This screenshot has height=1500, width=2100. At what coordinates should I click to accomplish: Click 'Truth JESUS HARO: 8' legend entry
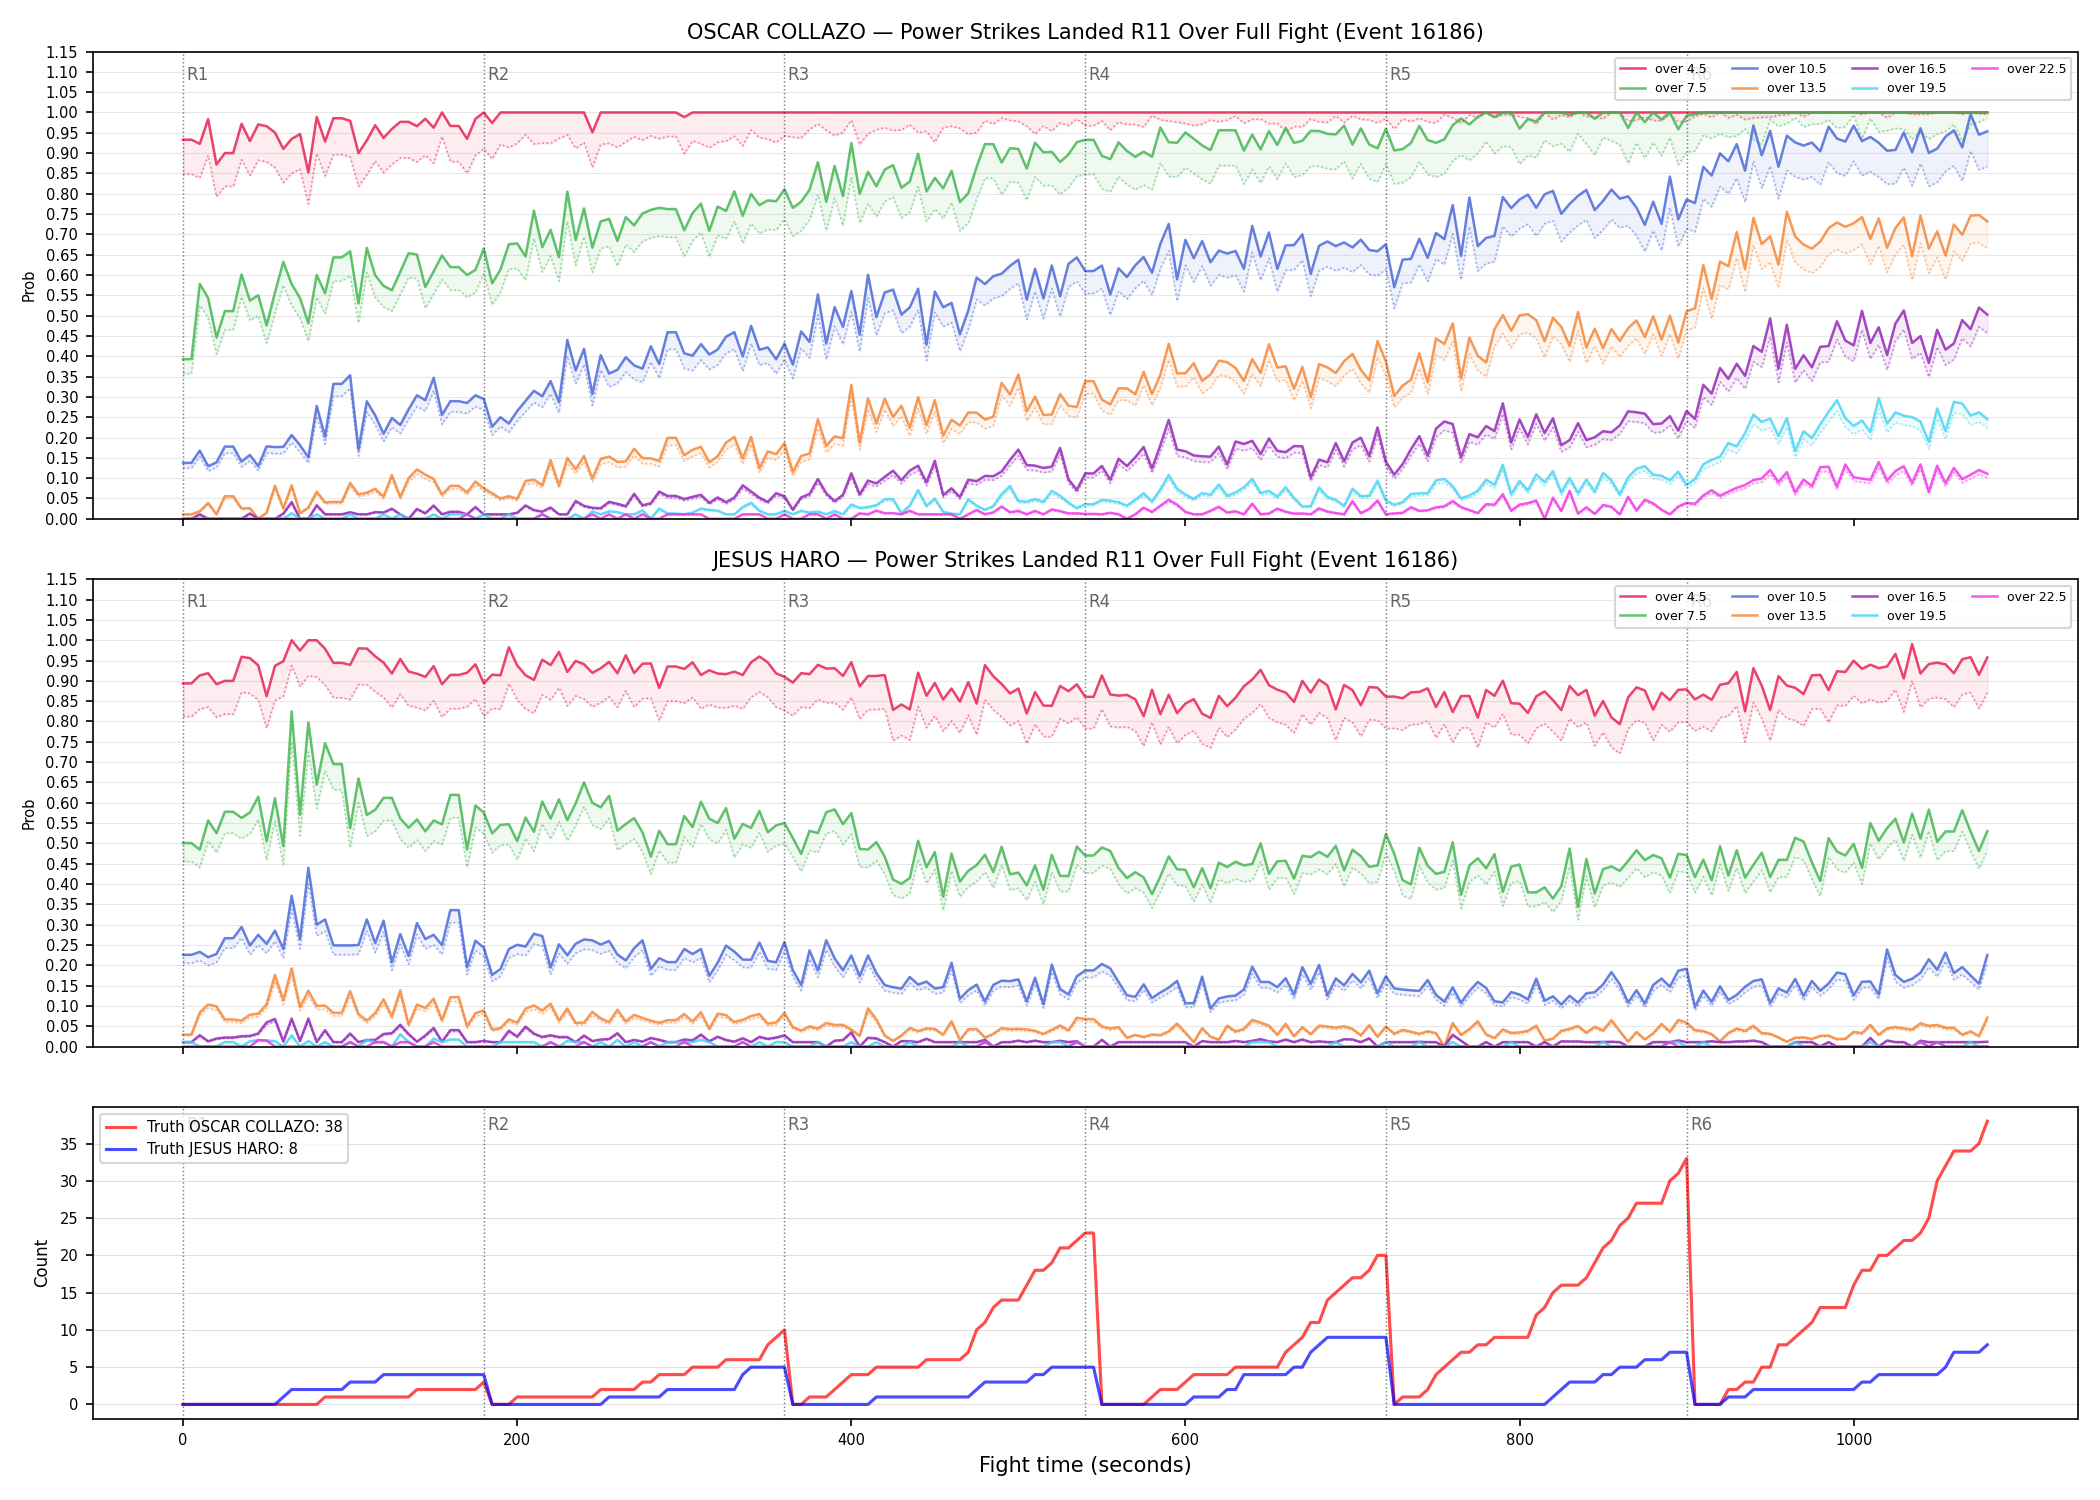click(201, 1148)
